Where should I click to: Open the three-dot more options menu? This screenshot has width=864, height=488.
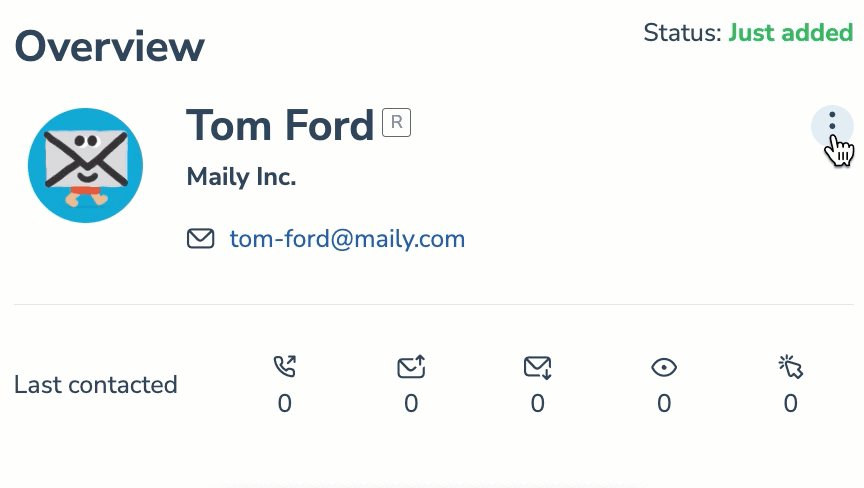832,127
